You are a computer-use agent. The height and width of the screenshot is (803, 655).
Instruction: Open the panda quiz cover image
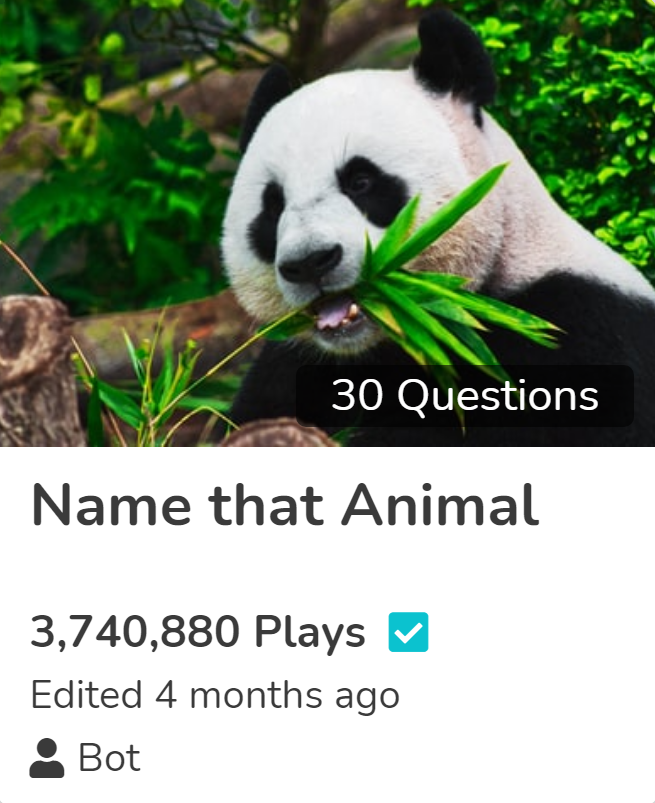coord(327,223)
